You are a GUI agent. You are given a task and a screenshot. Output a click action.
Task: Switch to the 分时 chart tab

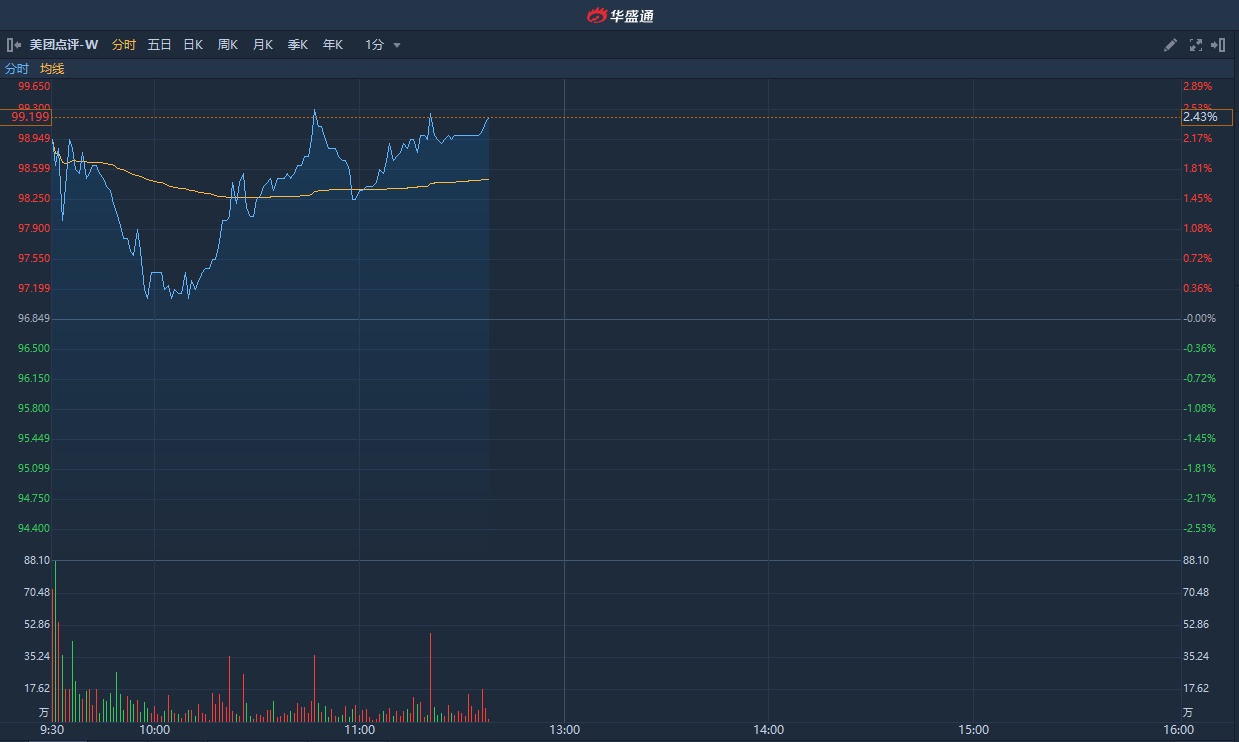pos(123,45)
